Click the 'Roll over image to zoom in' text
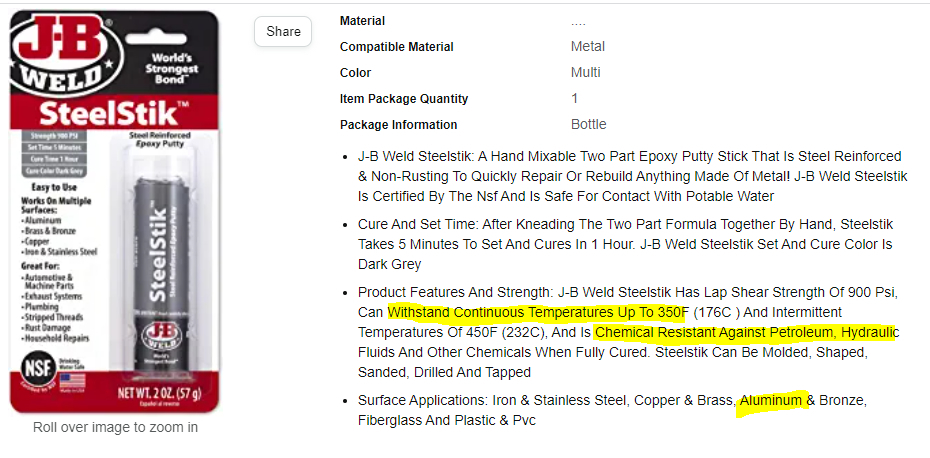Viewport: 930px width, 458px height. coord(115,427)
